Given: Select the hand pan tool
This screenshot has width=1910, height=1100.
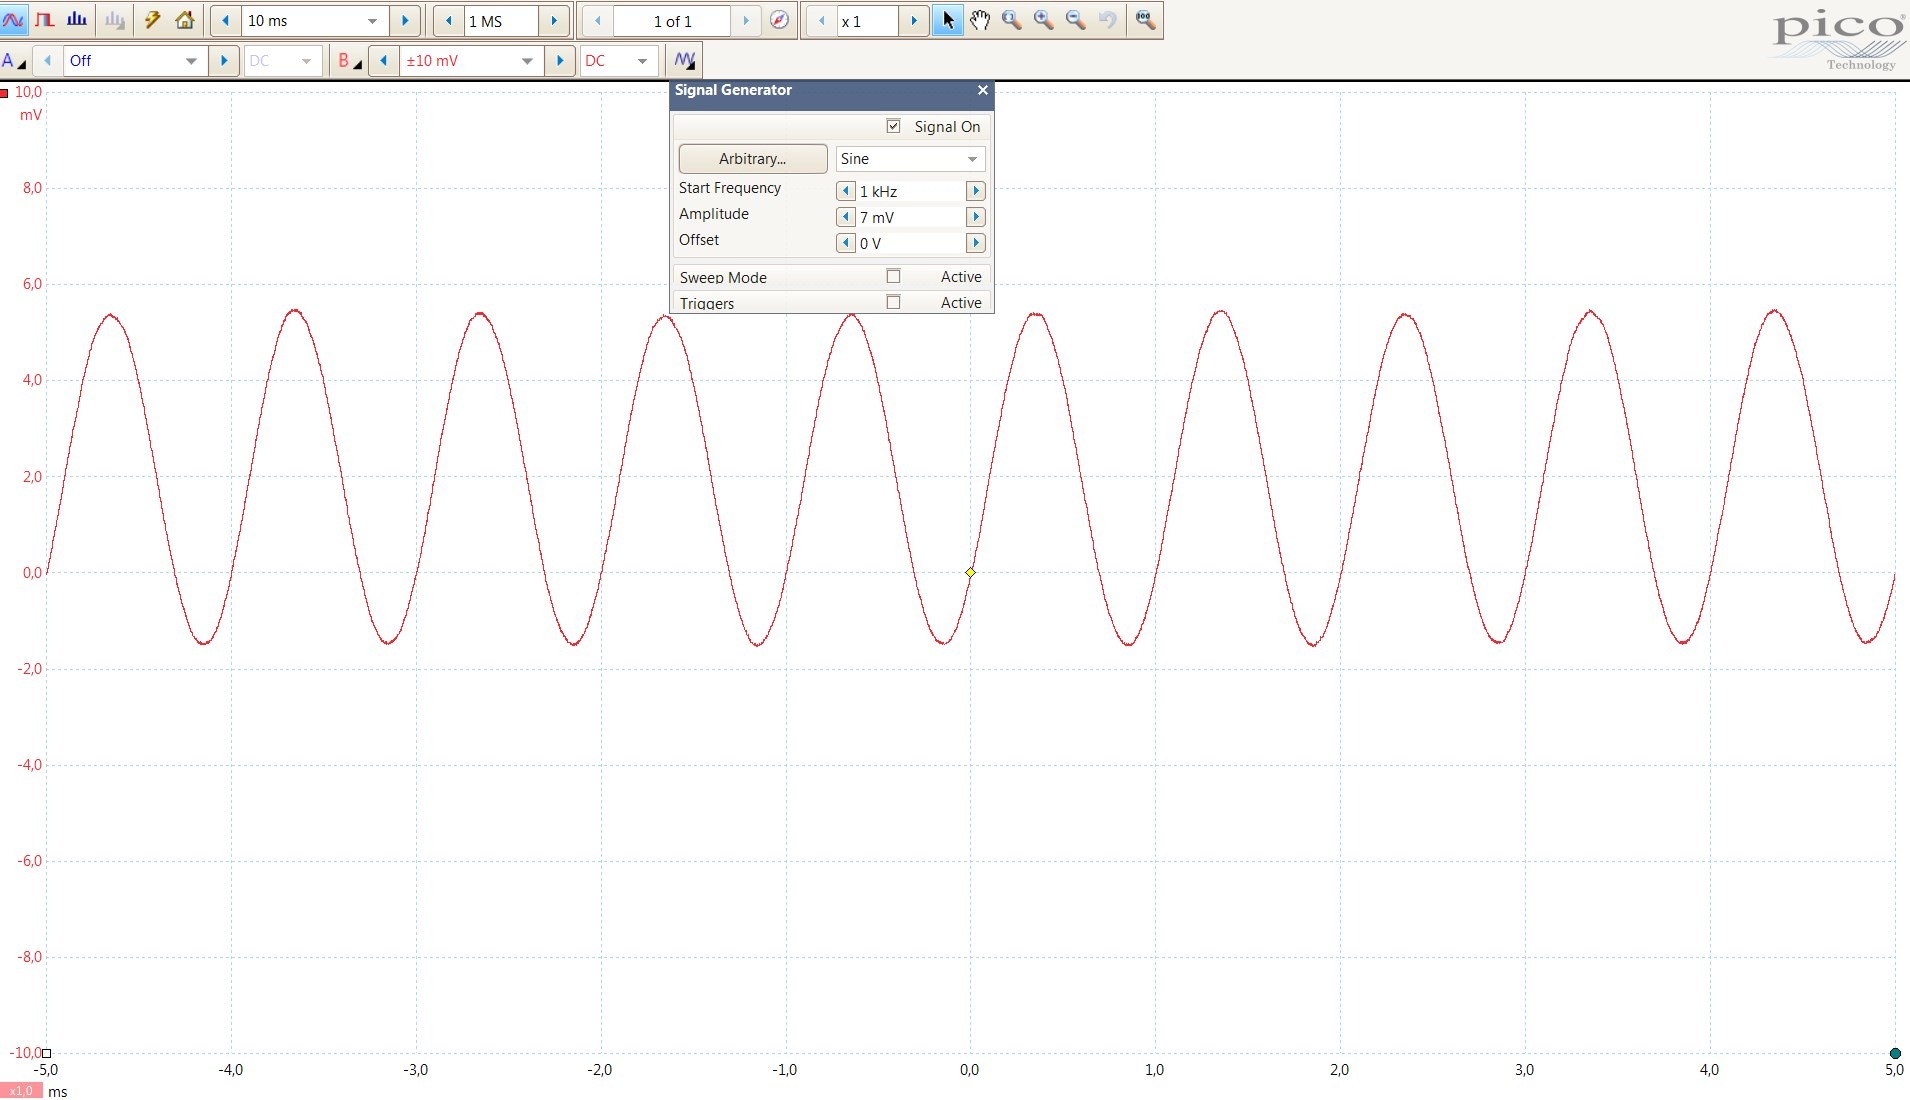Looking at the screenshot, I should (x=980, y=20).
